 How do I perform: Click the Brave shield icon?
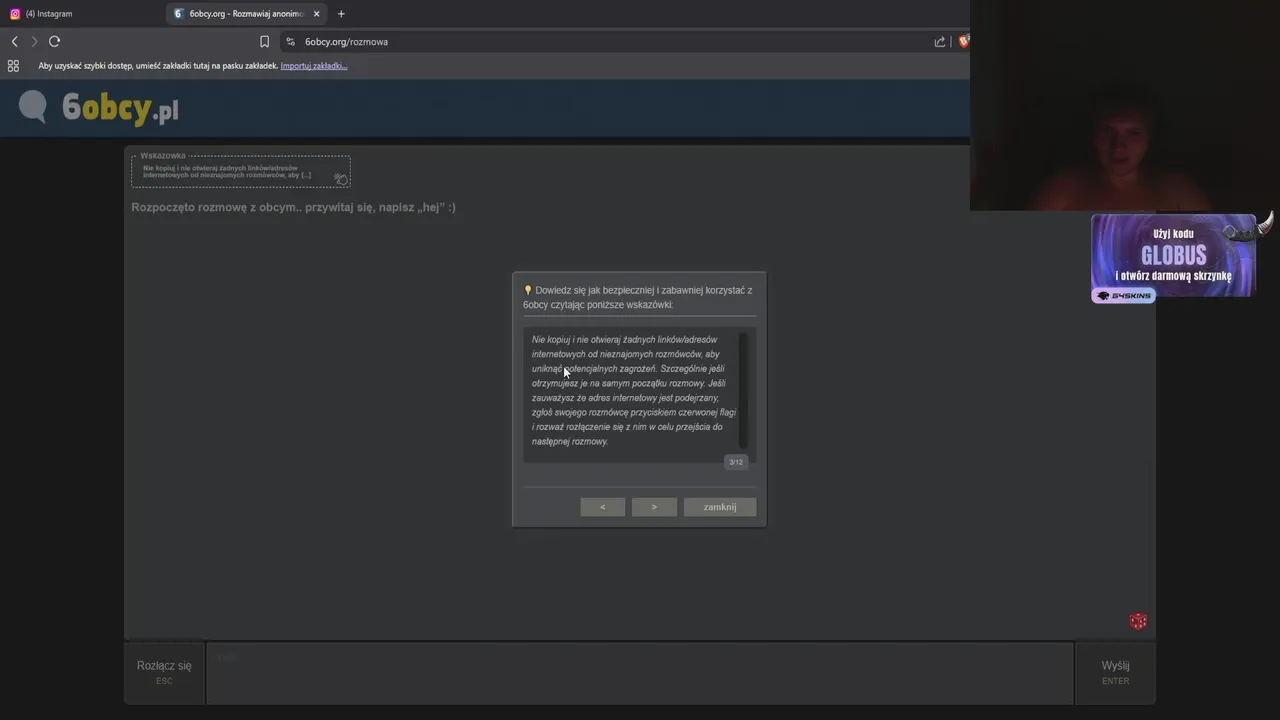coord(964,41)
